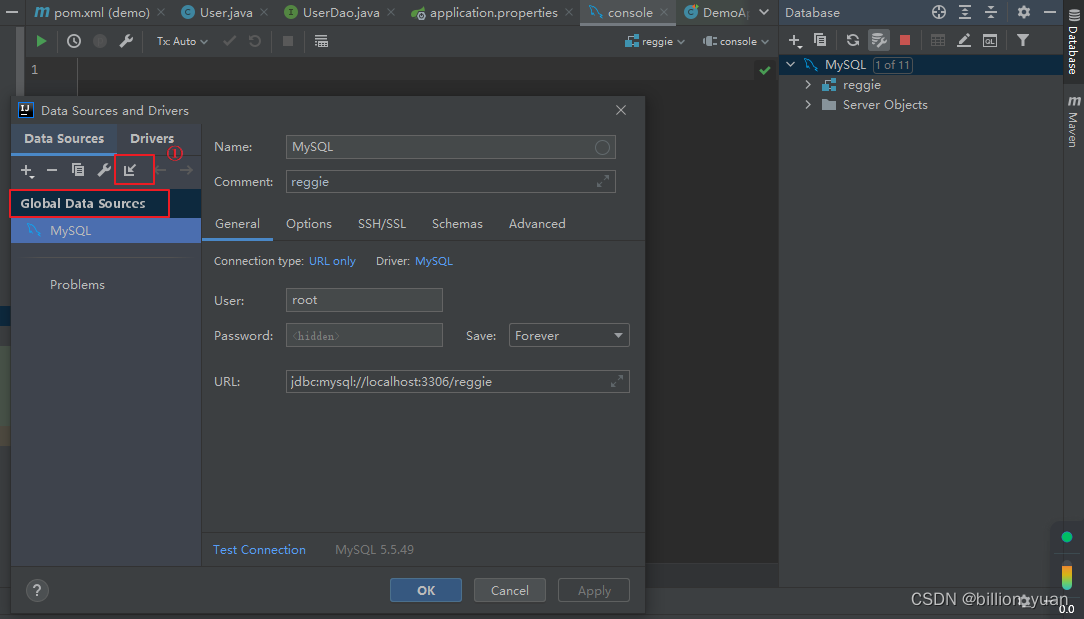The width and height of the screenshot is (1084, 619).
Task: Click the edit pencil in Database panel
Action: pyautogui.click(x=964, y=41)
